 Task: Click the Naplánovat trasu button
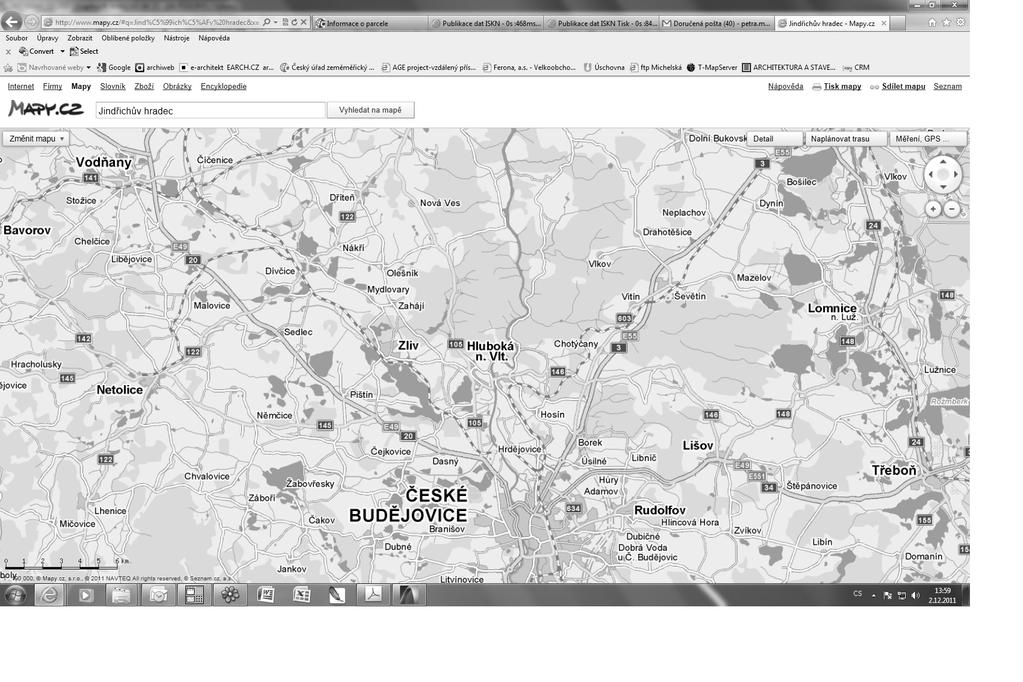846,138
